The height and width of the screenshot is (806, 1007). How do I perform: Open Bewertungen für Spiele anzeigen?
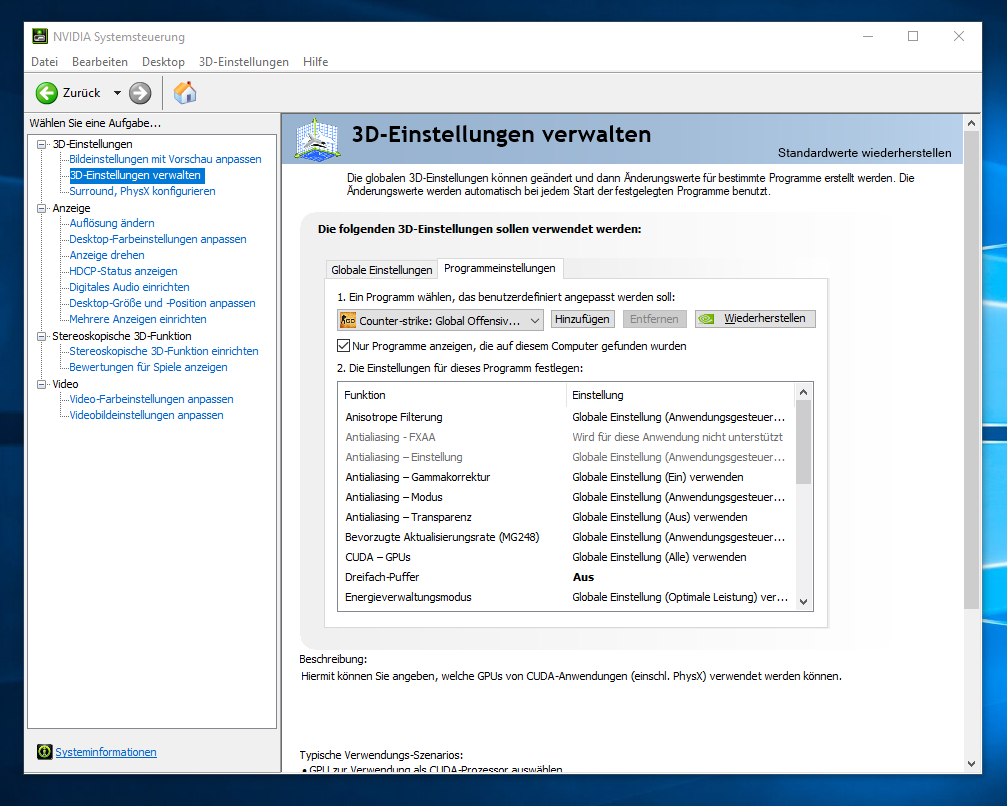point(148,367)
